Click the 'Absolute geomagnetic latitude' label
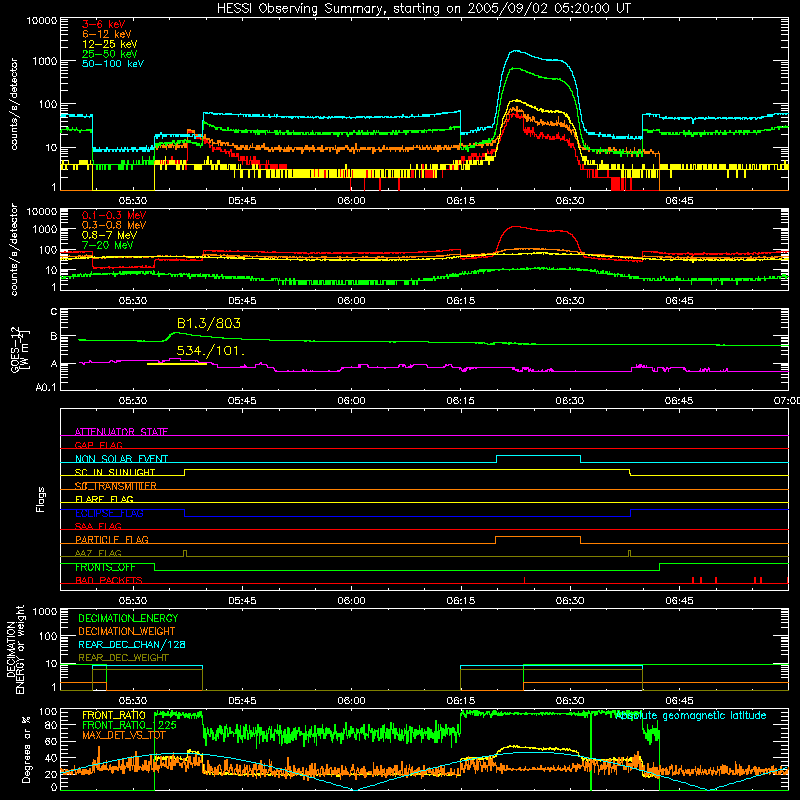 pos(691,715)
